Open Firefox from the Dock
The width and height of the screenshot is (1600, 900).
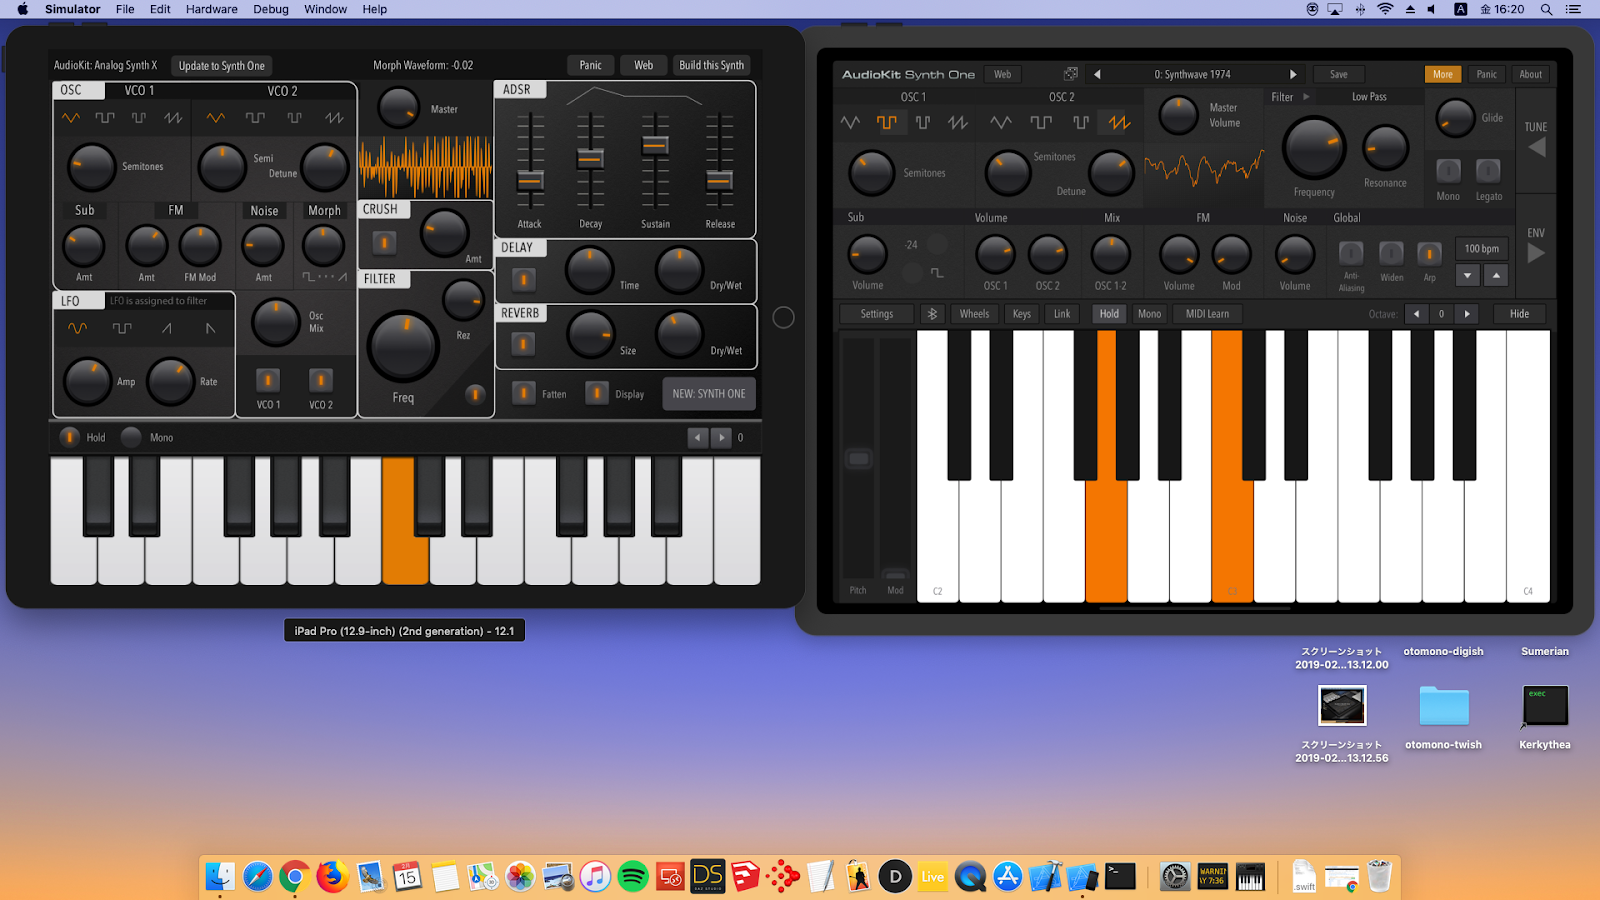click(332, 877)
